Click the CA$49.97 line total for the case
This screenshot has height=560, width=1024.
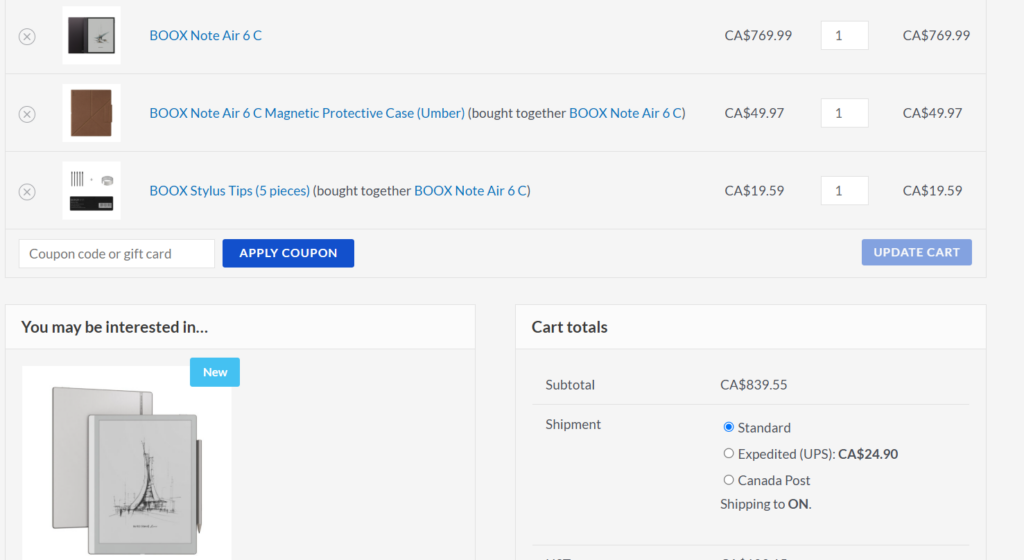pos(933,113)
